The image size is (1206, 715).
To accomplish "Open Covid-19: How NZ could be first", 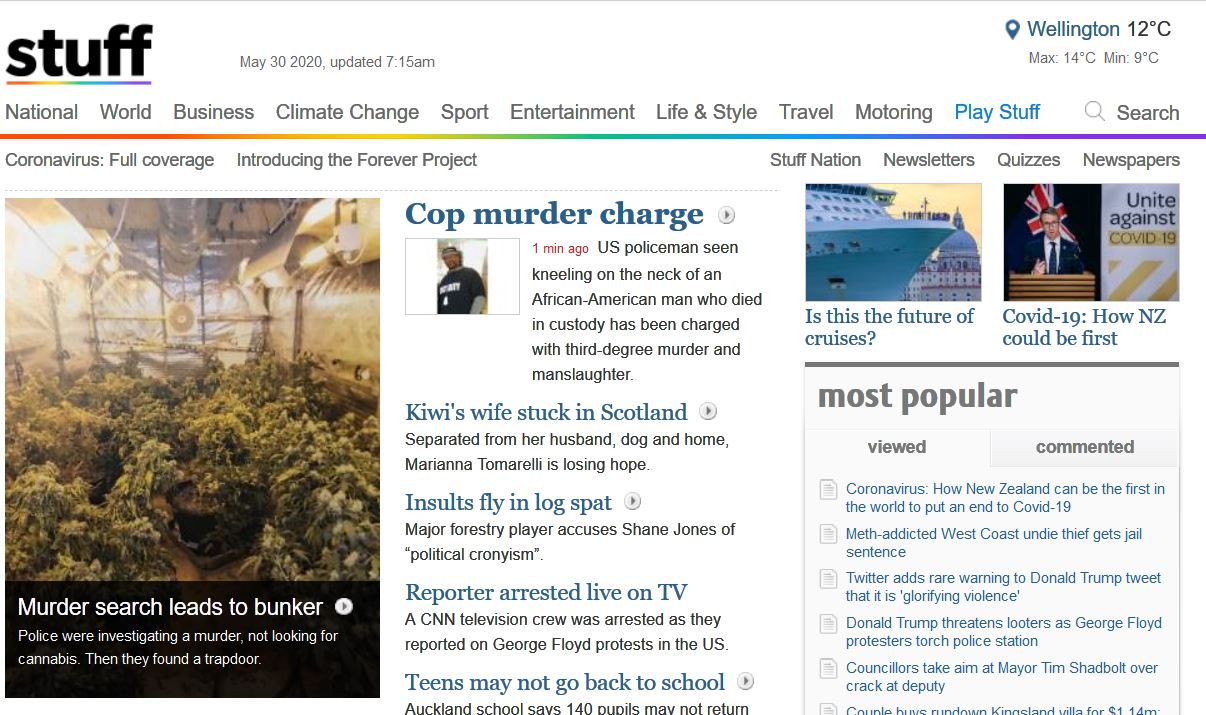I will point(1084,327).
